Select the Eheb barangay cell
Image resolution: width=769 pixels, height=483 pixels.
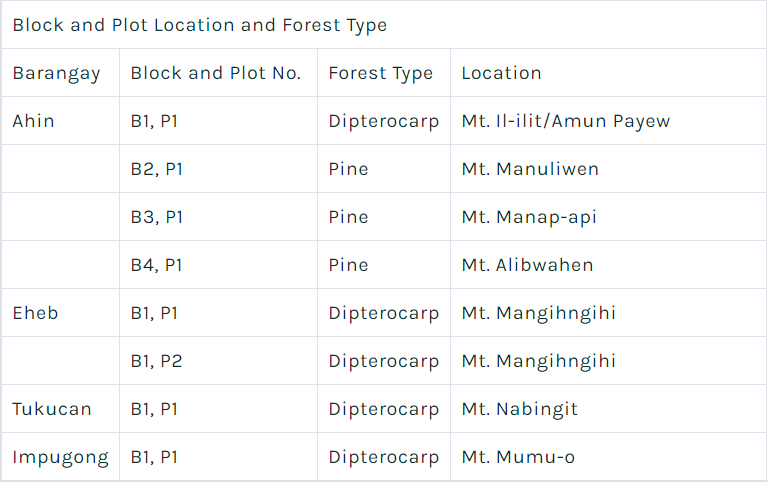35,313
